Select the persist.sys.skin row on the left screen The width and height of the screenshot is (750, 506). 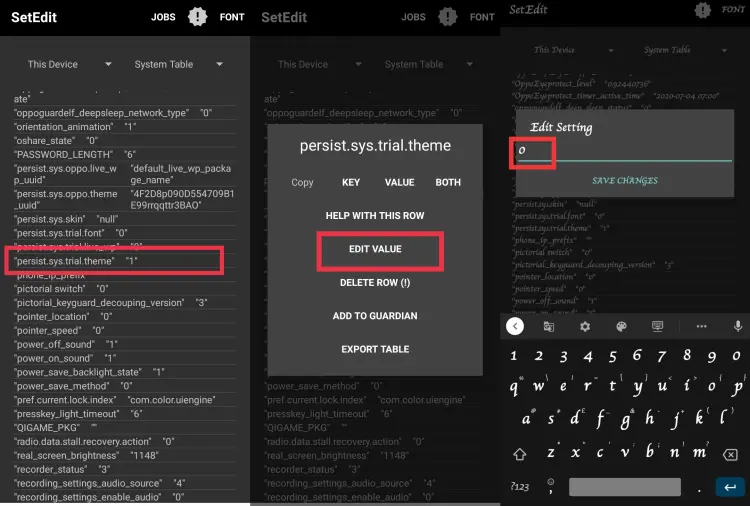pos(124,219)
